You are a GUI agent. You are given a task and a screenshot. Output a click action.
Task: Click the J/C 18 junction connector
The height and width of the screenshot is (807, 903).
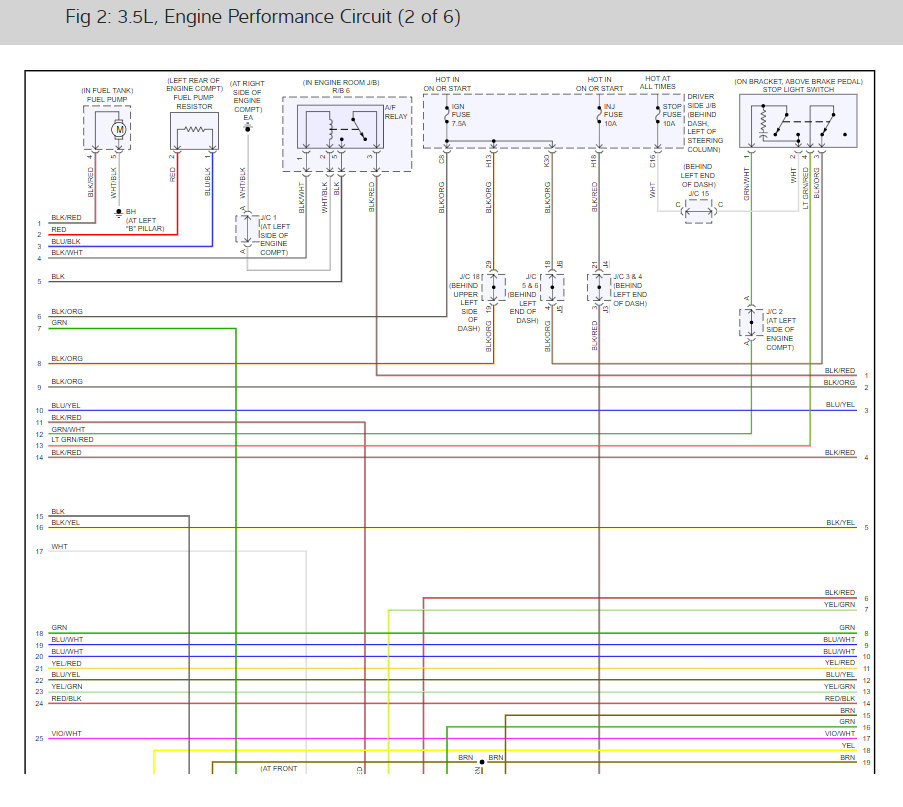click(x=494, y=287)
